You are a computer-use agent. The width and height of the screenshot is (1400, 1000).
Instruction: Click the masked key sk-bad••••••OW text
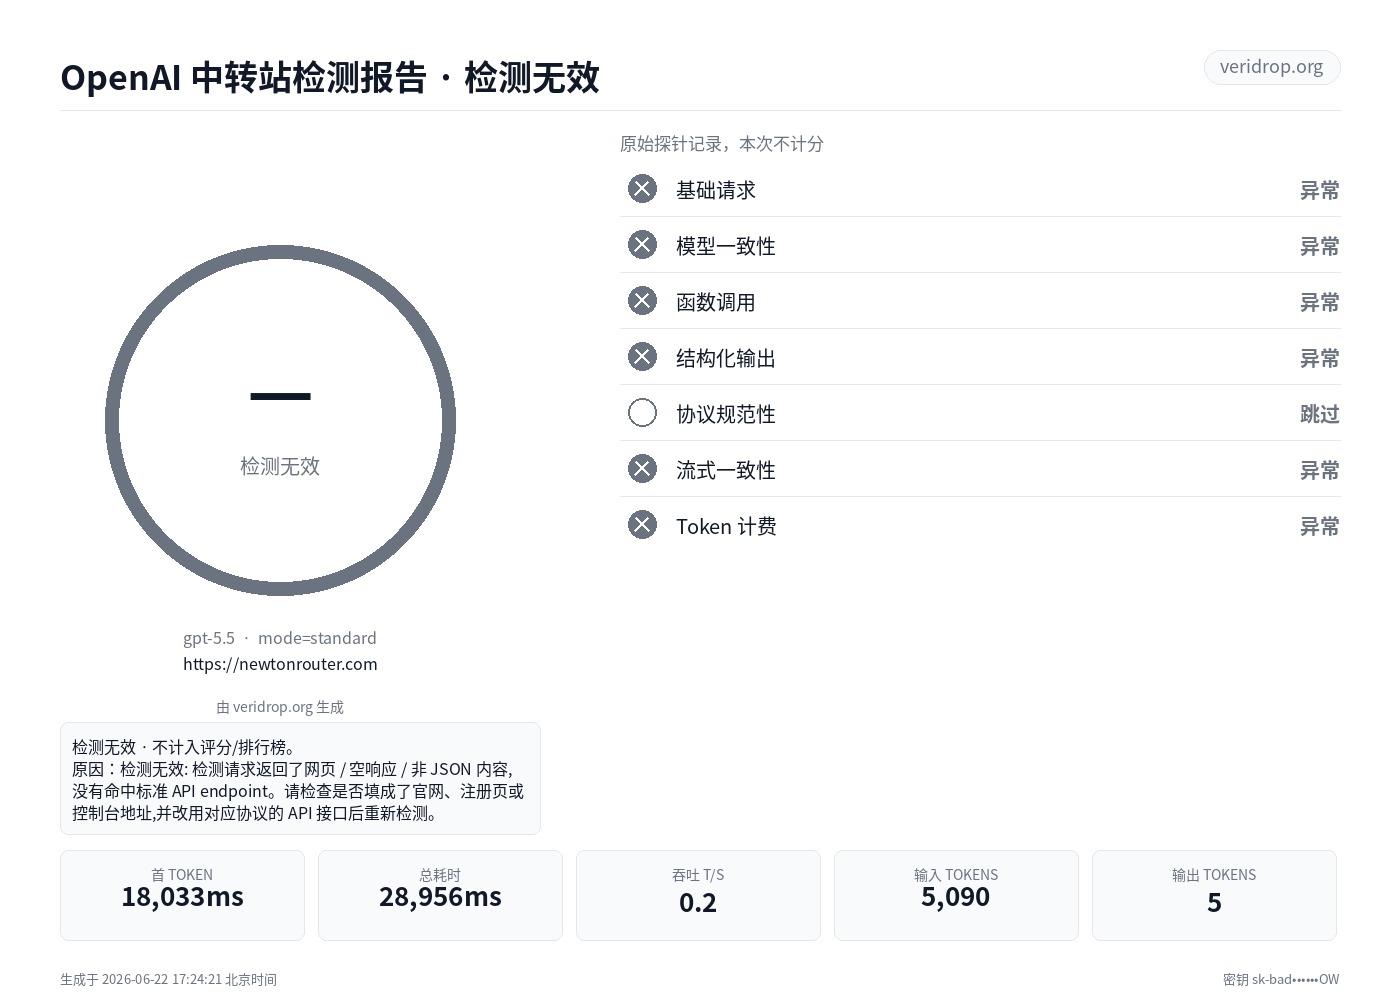pos(1281,980)
